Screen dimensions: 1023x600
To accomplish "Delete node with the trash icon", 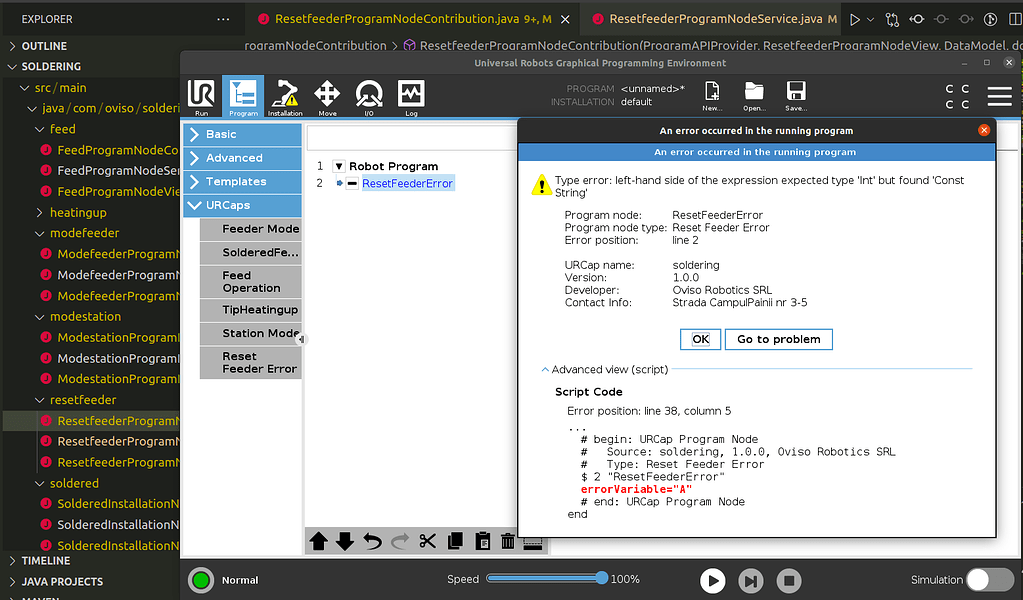I will (508, 540).
